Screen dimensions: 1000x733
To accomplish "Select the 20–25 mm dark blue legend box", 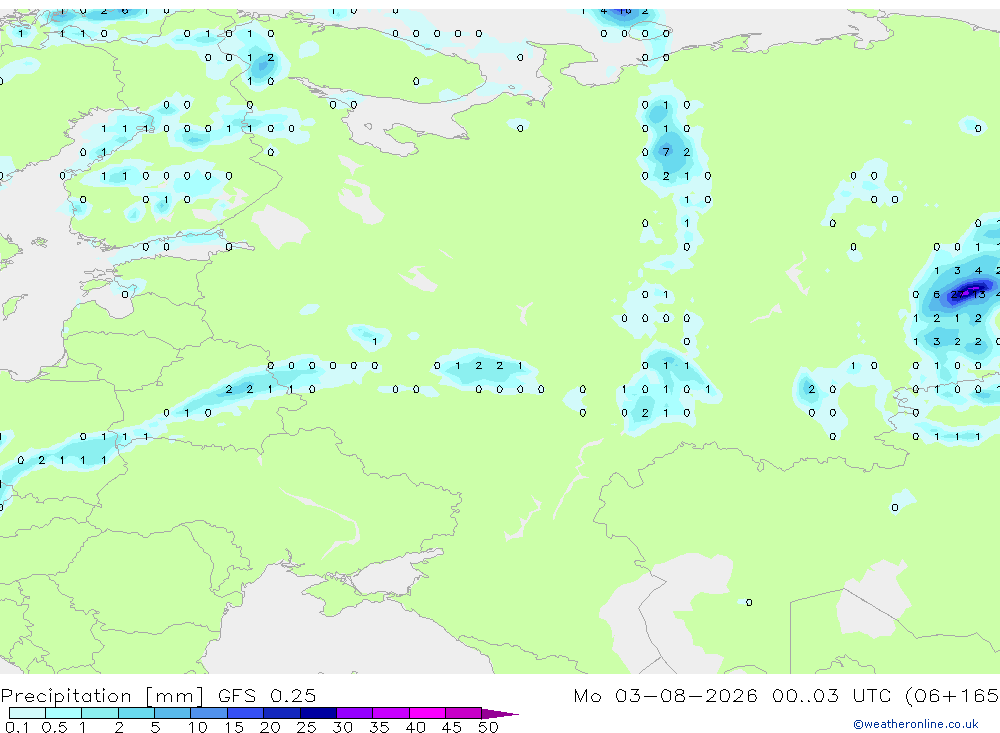I will click(282, 713).
